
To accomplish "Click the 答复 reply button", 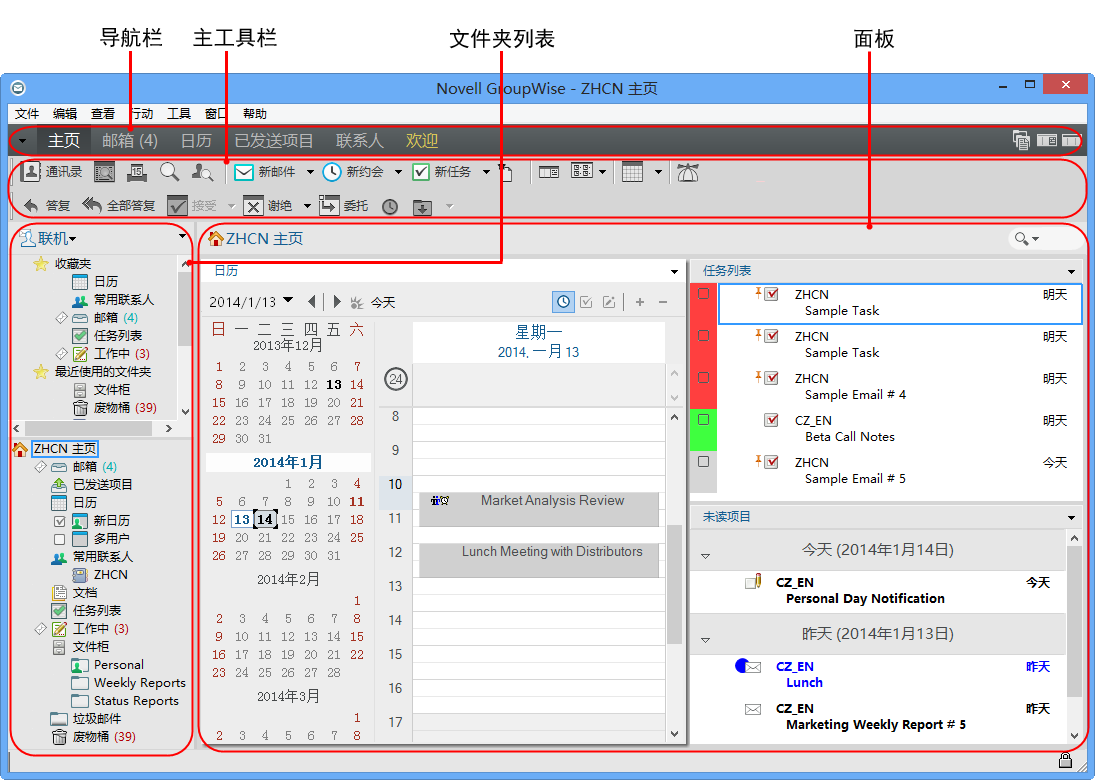I will [47, 205].
